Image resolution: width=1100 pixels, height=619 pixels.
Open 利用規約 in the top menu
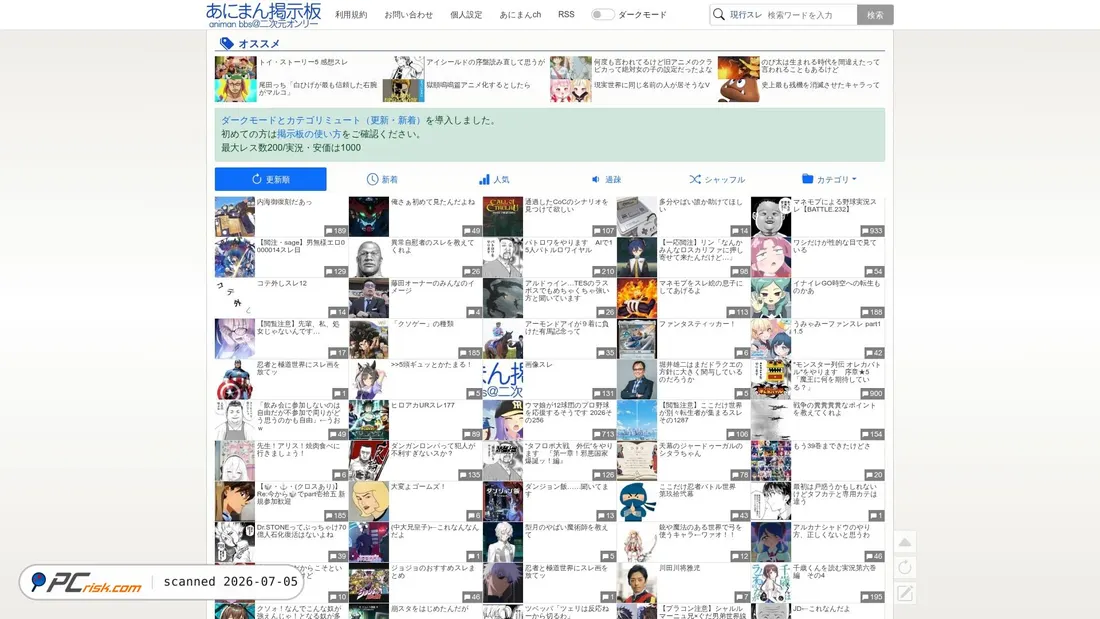tap(351, 15)
